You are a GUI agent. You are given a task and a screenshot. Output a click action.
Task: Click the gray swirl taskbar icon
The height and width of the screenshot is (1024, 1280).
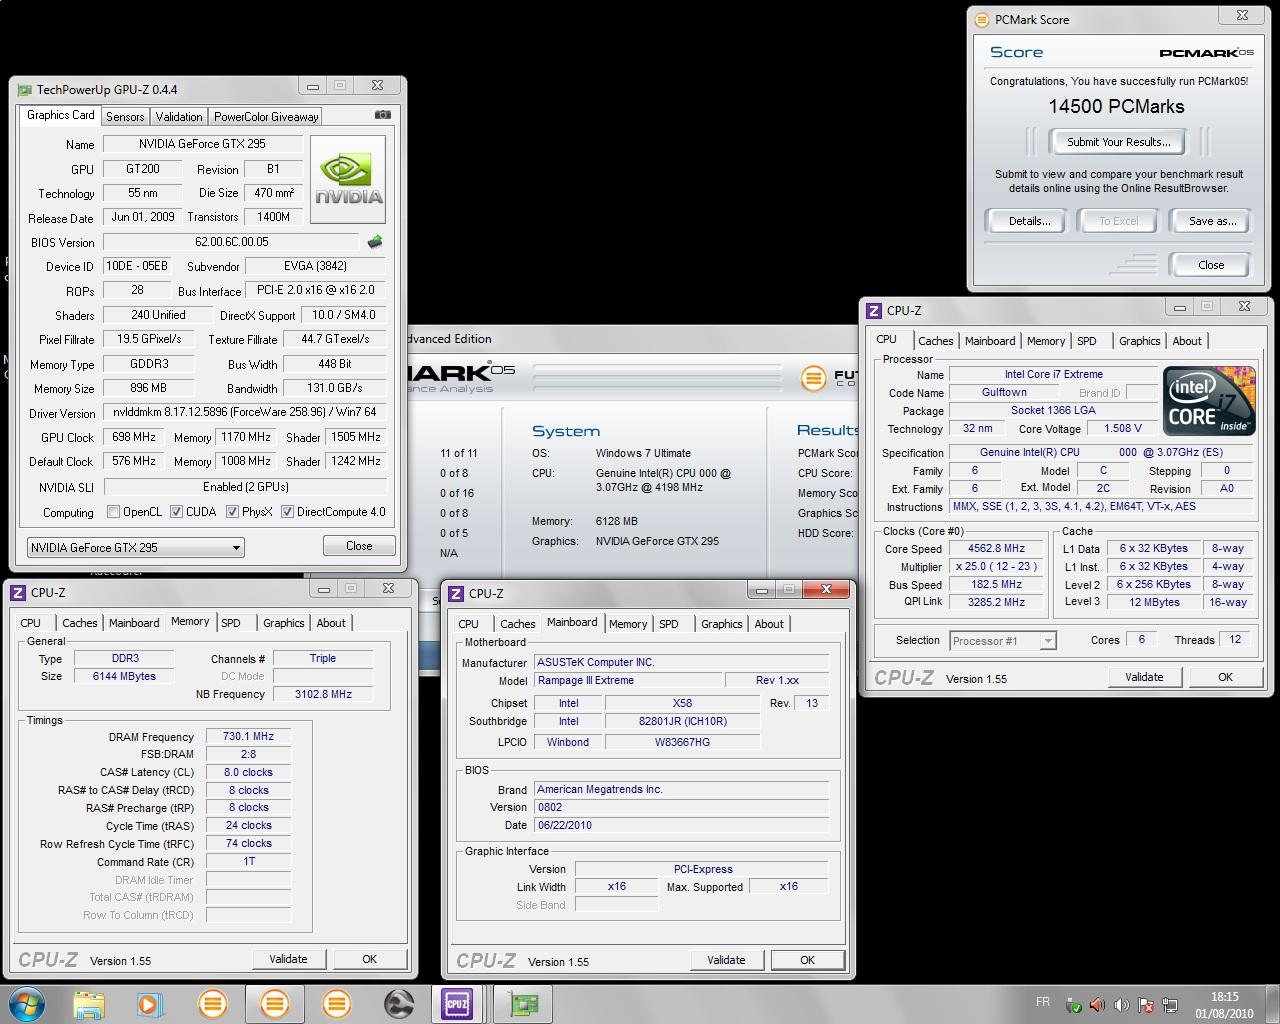tap(398, 1004)
